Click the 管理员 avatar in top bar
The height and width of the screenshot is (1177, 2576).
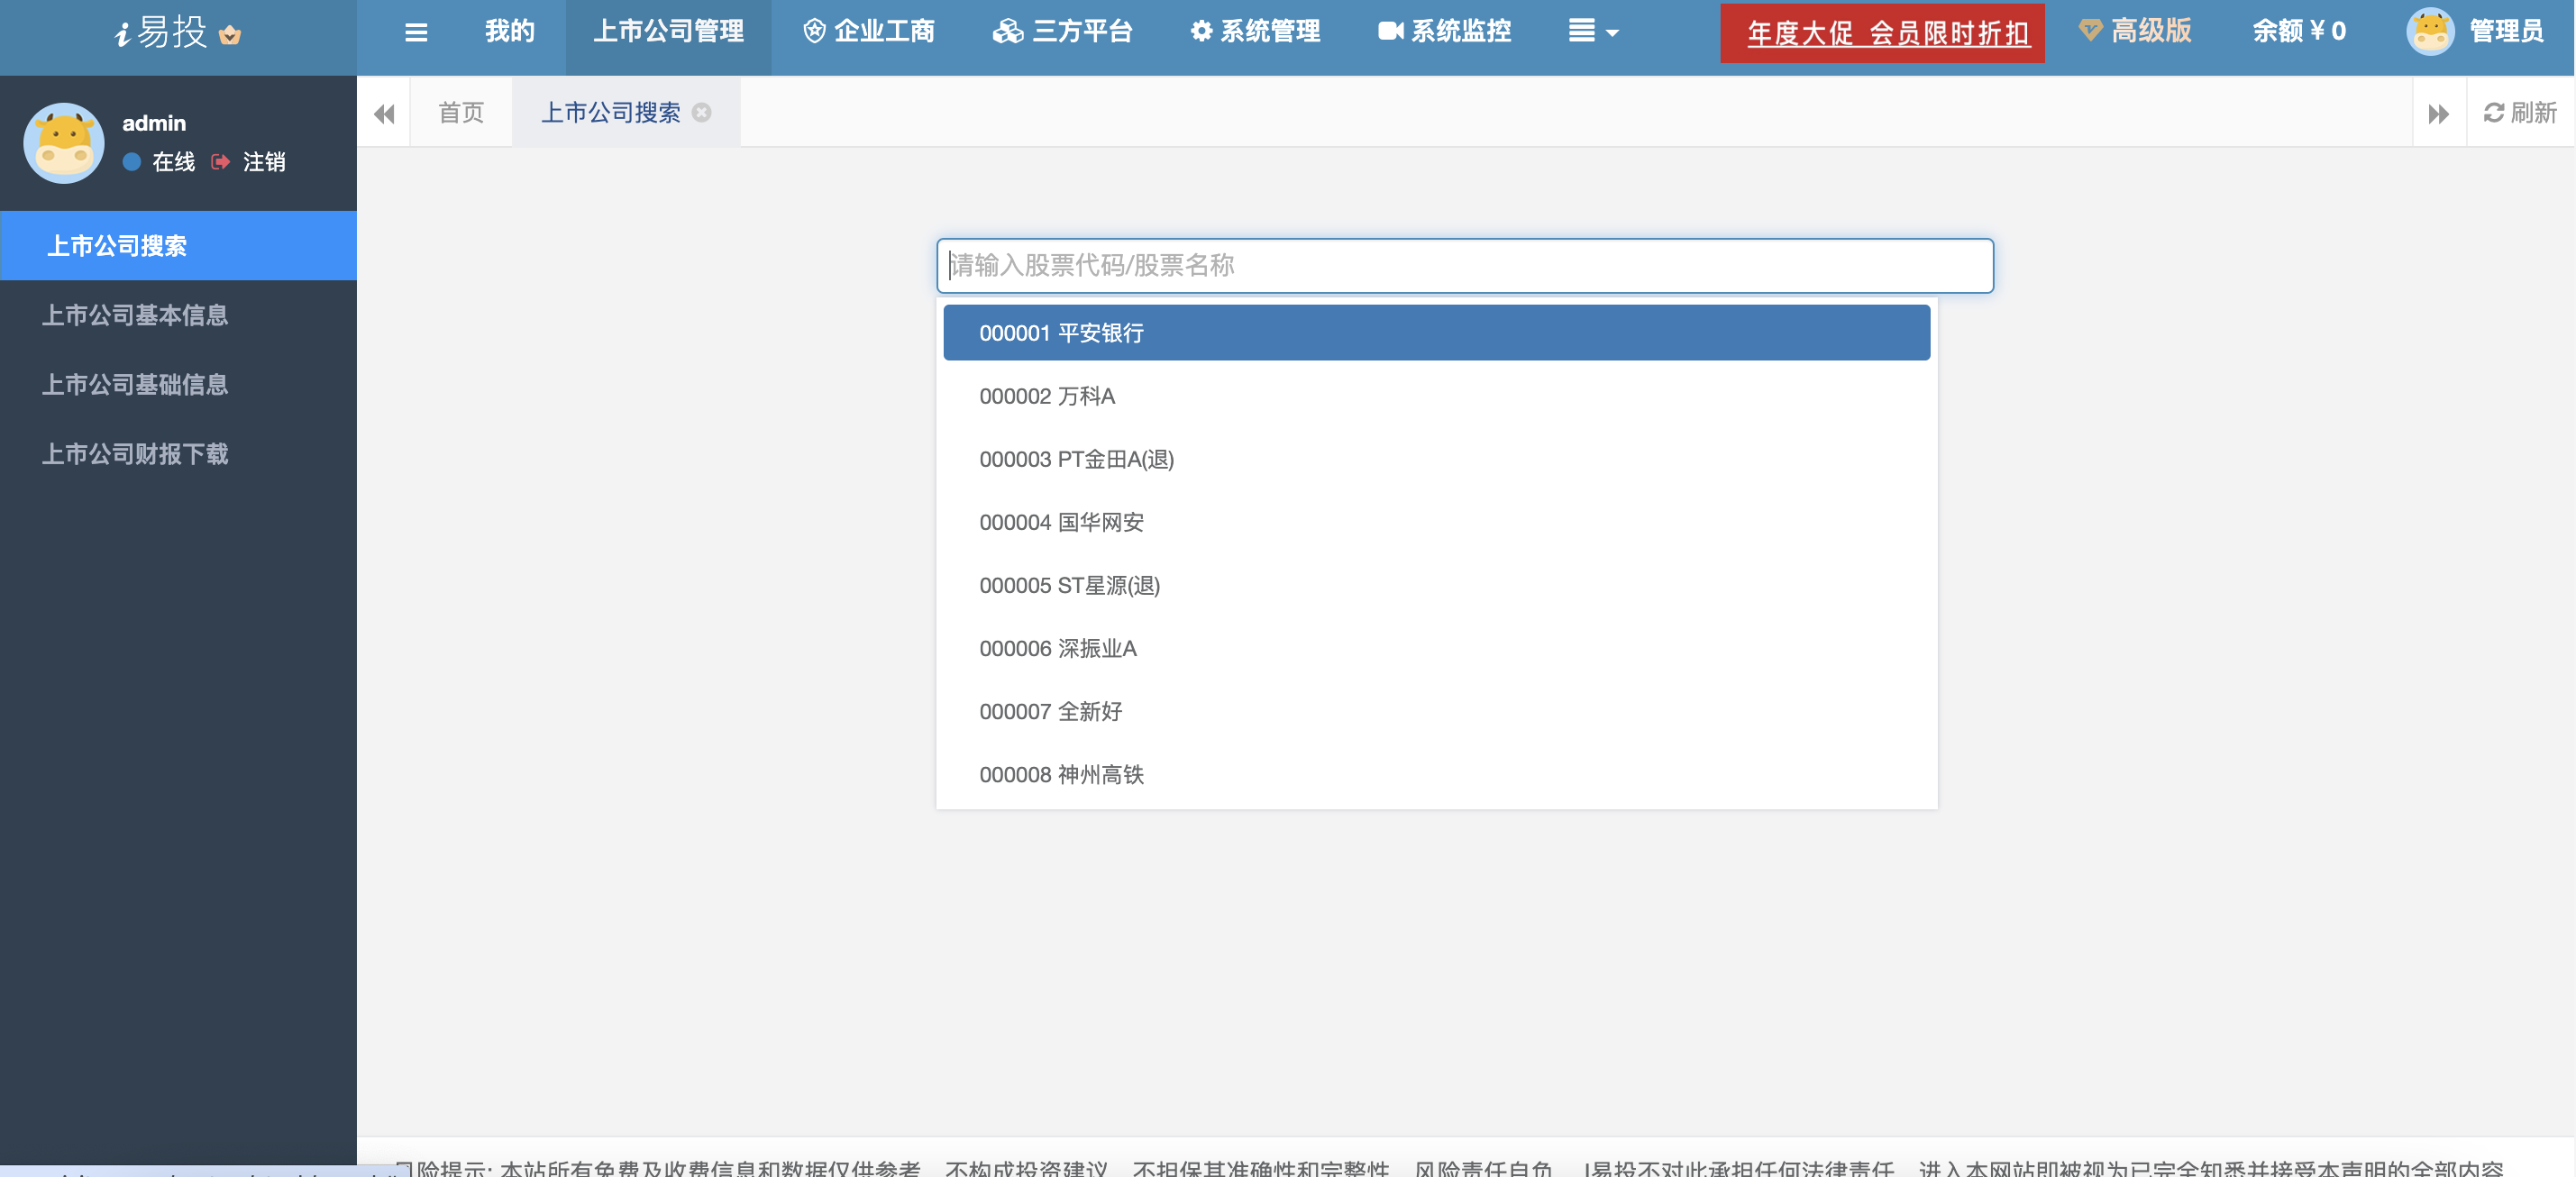pyautogui.click(x=2430, y=32)
